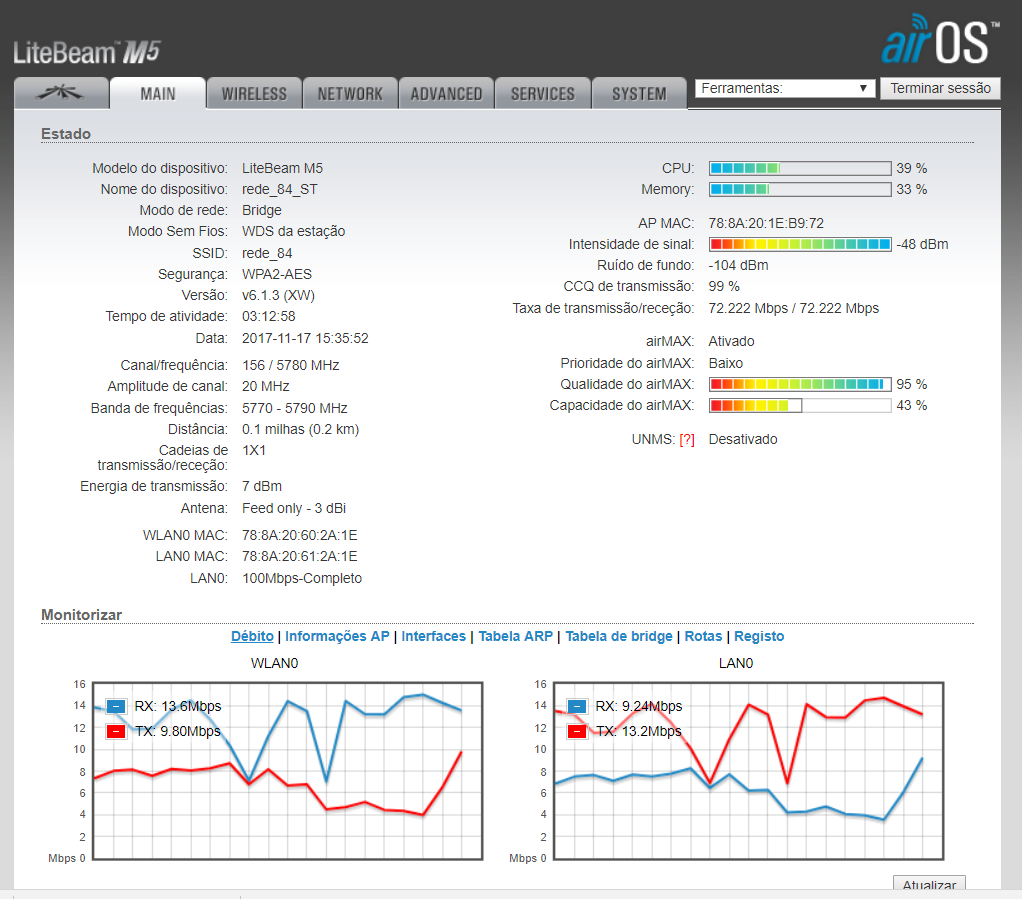Open the NETWORK tab

(350, 93)
